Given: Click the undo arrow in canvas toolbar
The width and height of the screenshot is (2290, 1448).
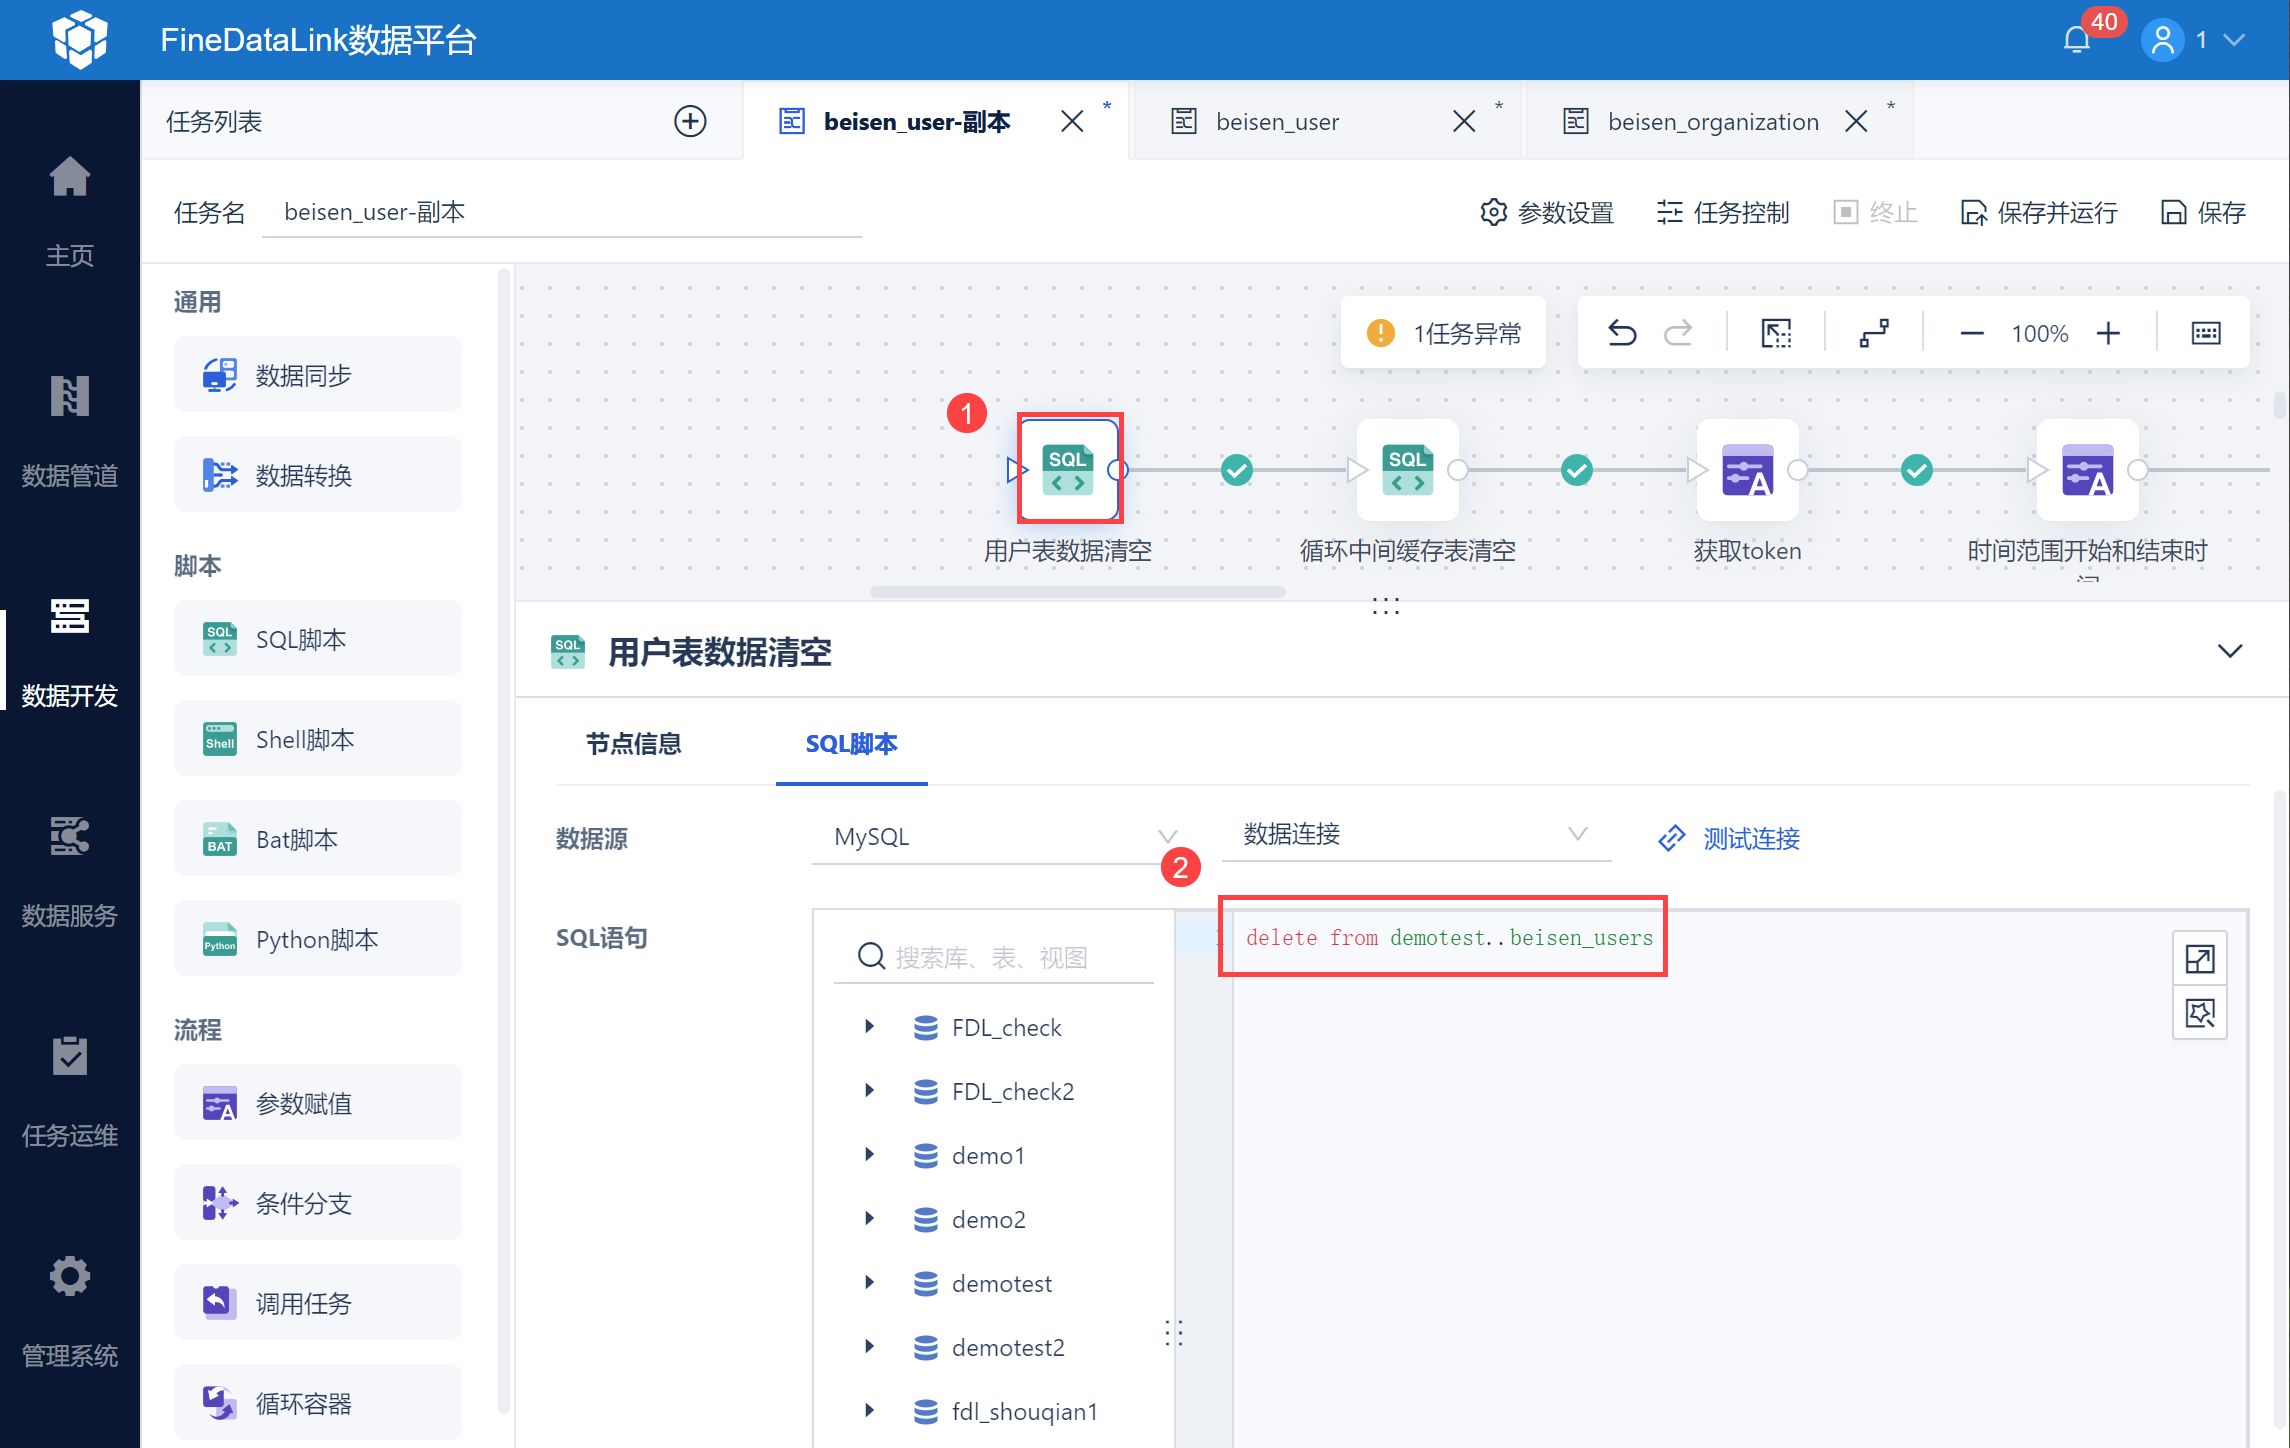Looking at the screenshot, I should tap(1621, 333).
